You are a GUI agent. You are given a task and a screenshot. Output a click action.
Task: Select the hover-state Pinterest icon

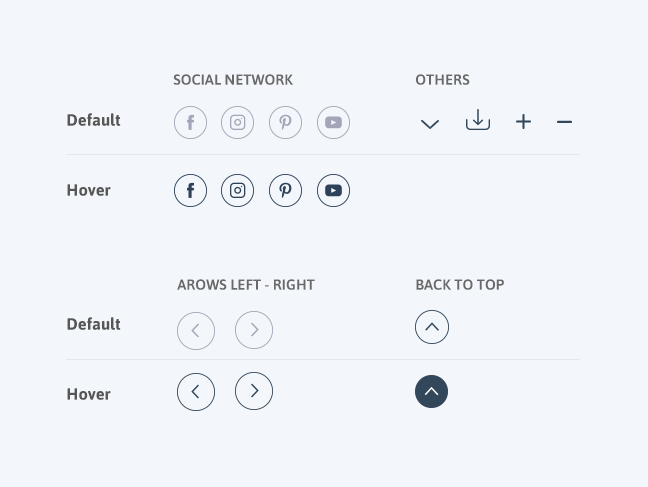click(x=286, y=191)
